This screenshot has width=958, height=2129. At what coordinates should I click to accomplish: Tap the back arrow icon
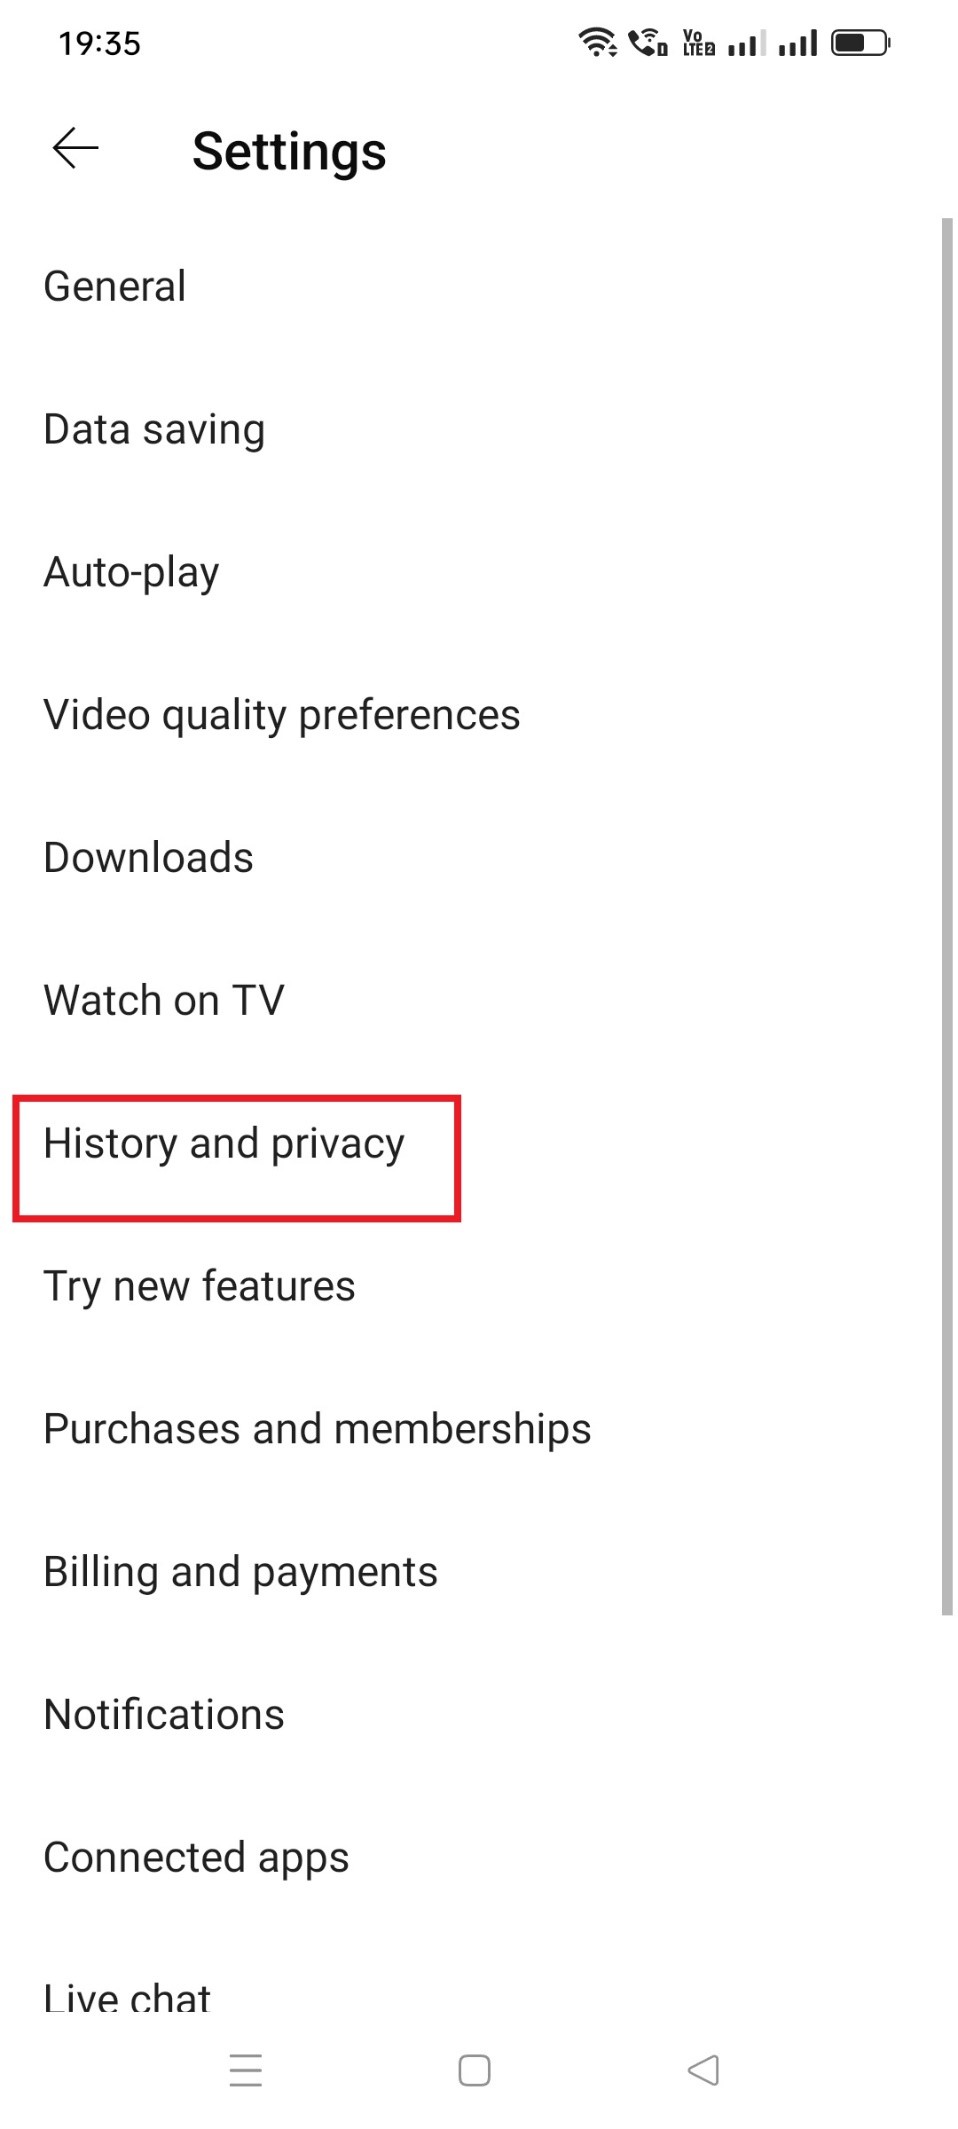(x=75, y=149)
